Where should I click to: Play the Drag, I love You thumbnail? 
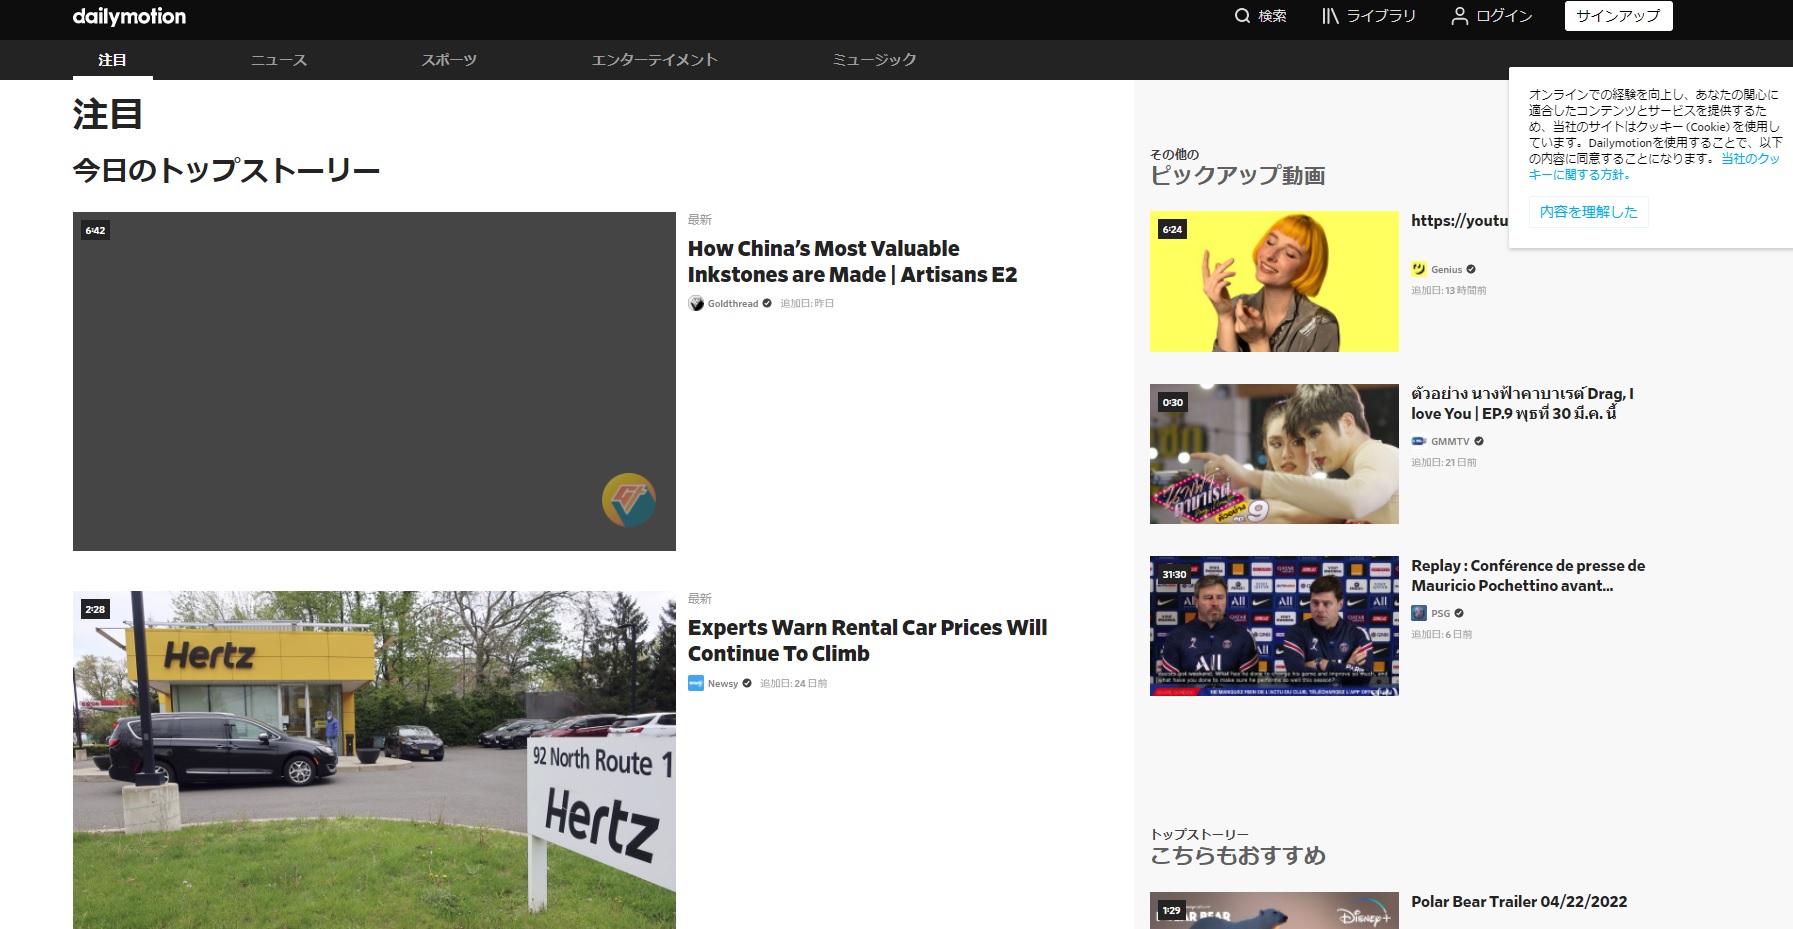click(x=1274, y=454)
